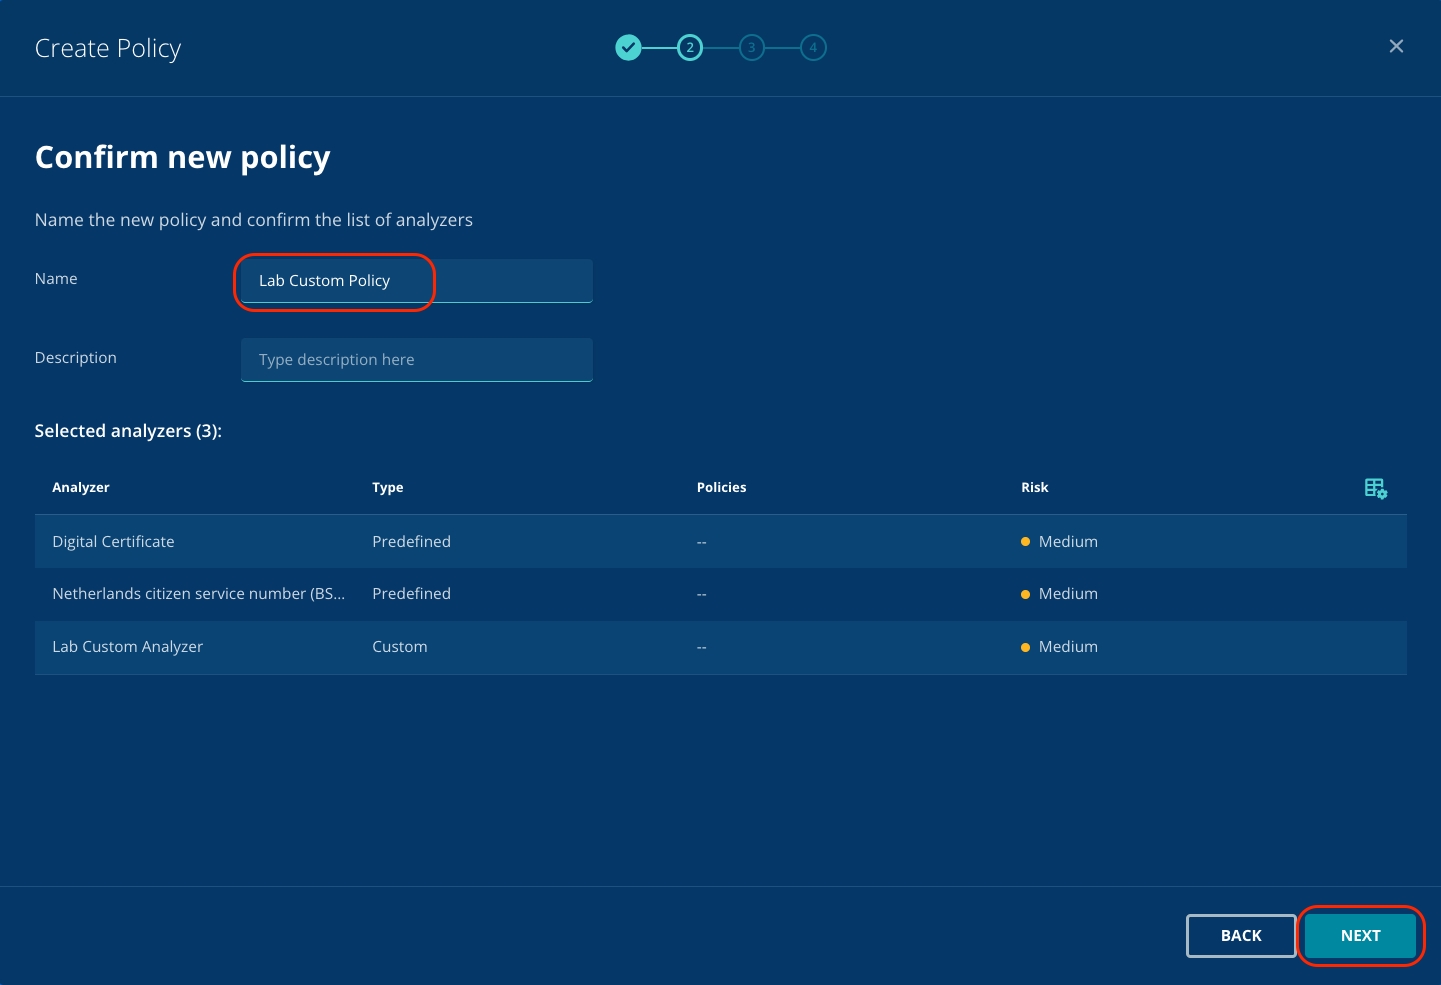Select Netherlands citizen service number row
Viewport: 1441px width, 985px height.
point(198,594)
